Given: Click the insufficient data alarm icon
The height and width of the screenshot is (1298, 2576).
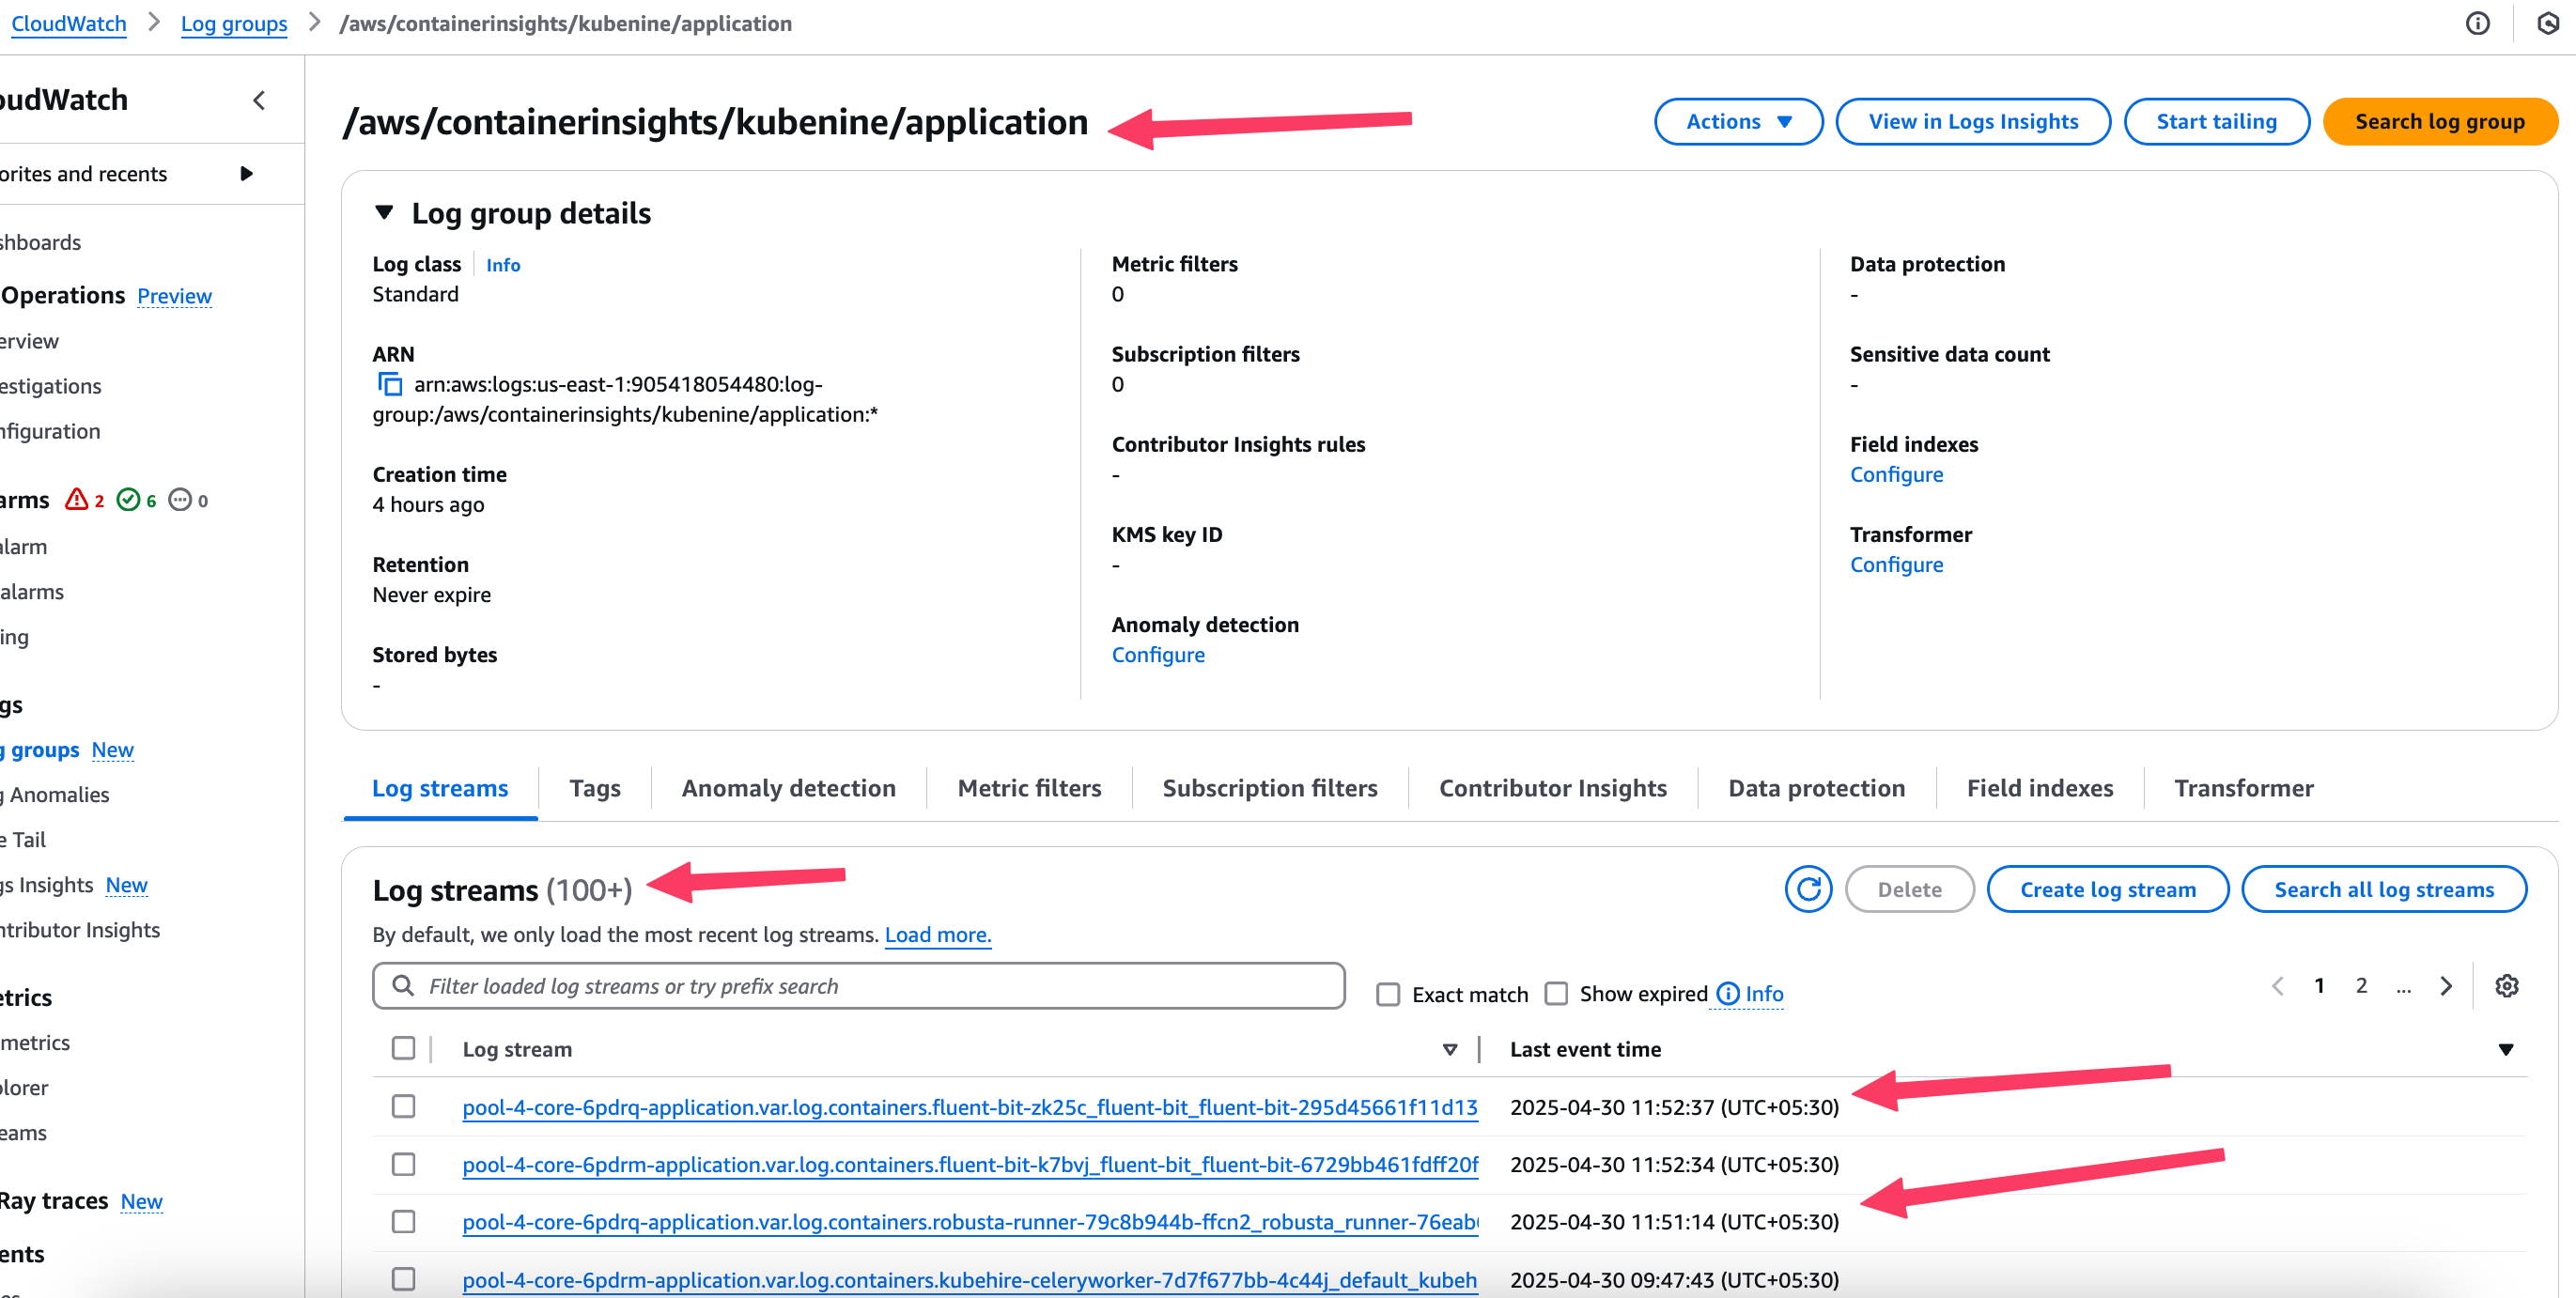Looking at the screenshot, I should click(179, 499).
